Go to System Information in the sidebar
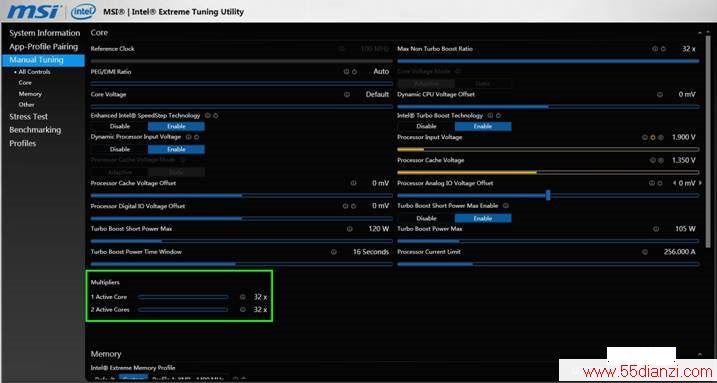The width and height of the screenshot is (717, 383). [44, 33]
